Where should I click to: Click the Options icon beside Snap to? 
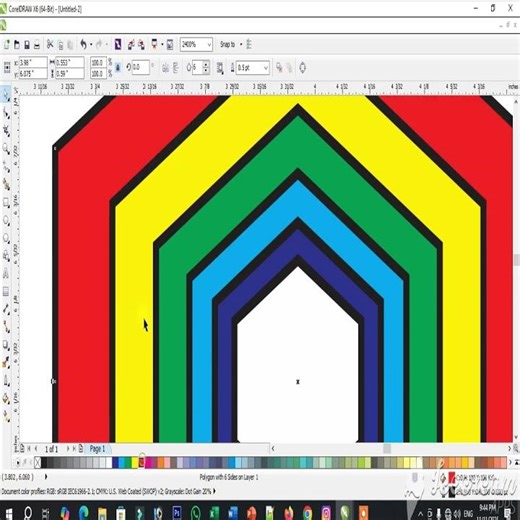[x=249, y=44]
